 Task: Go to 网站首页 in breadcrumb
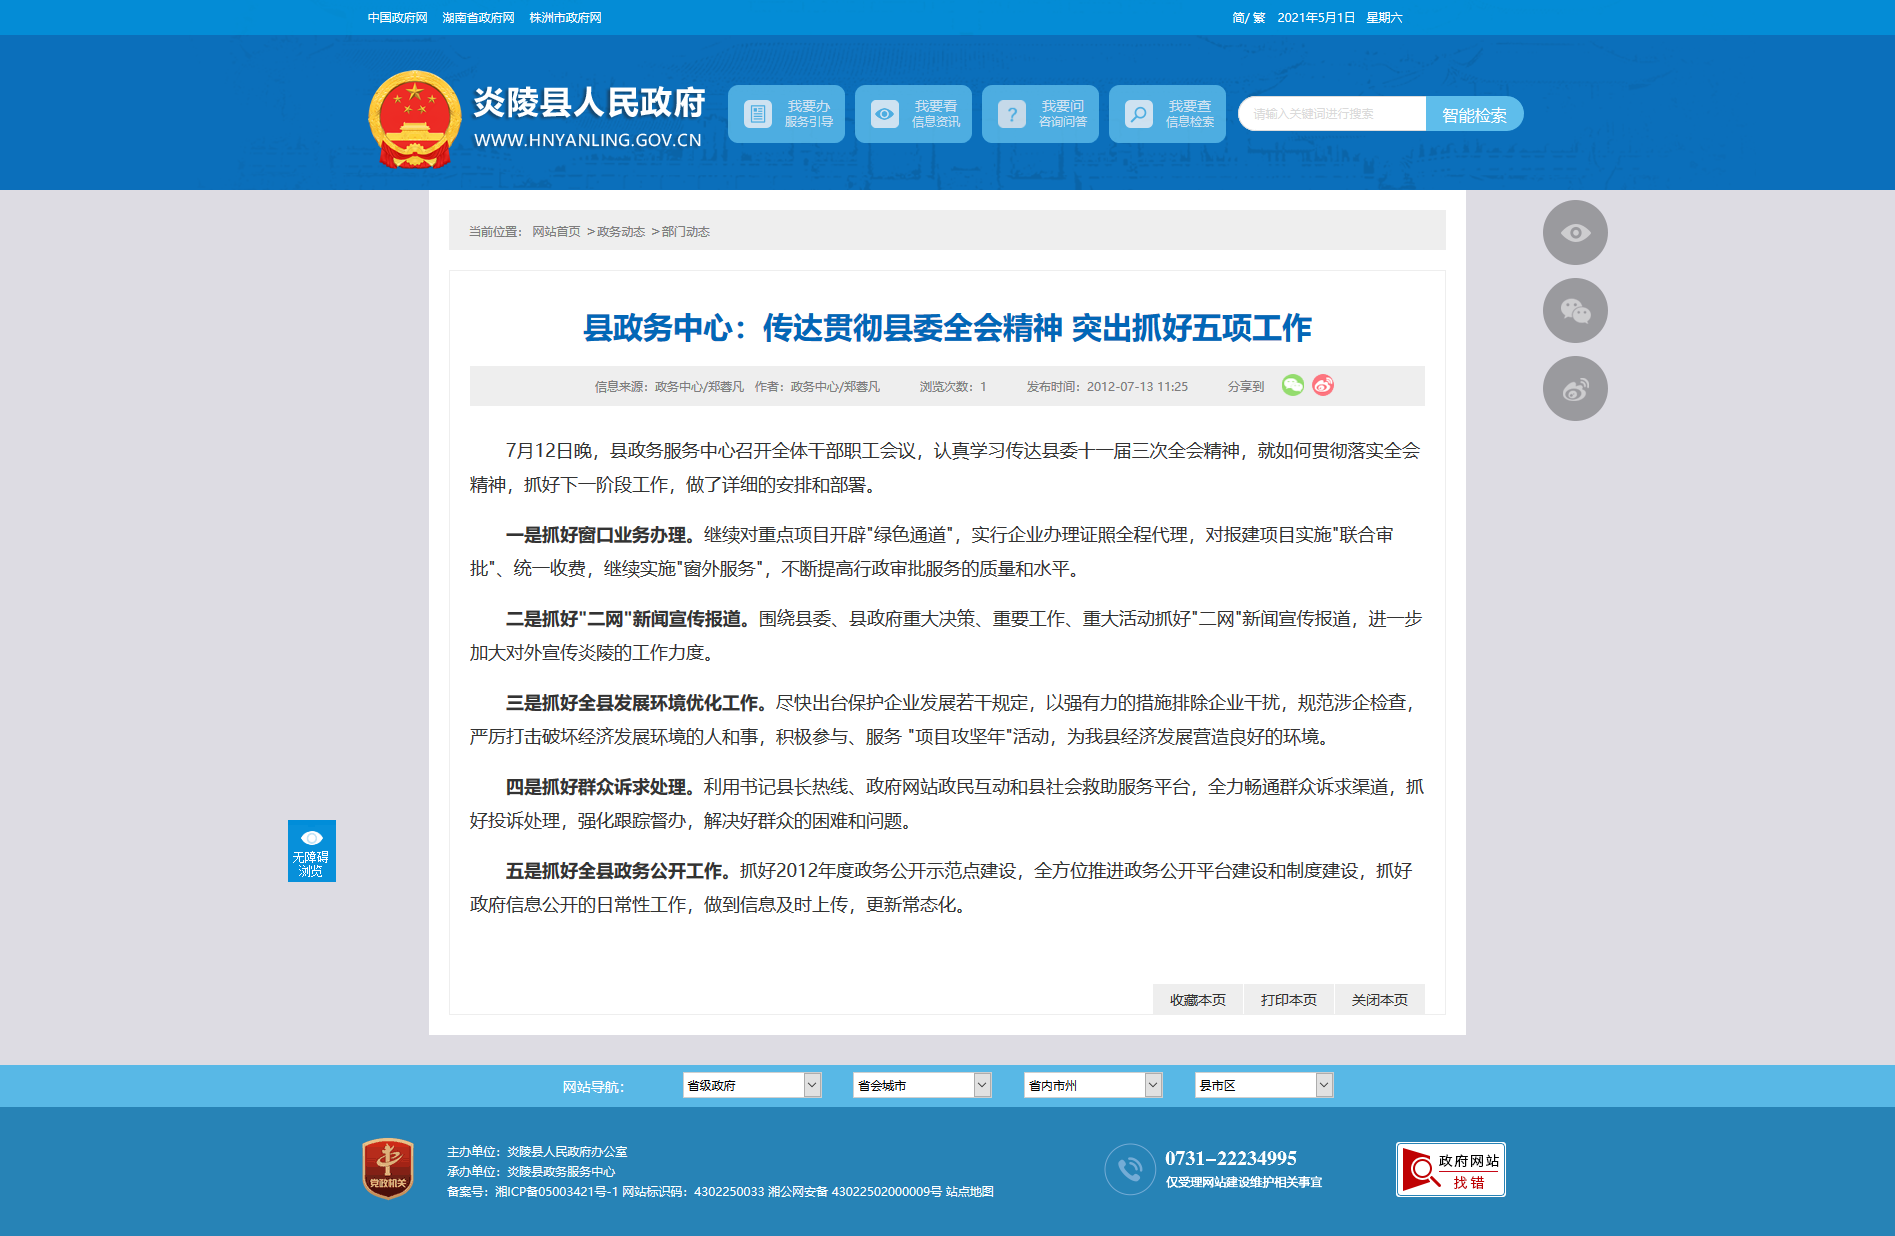pyautogui.click(x=556, y=232)
